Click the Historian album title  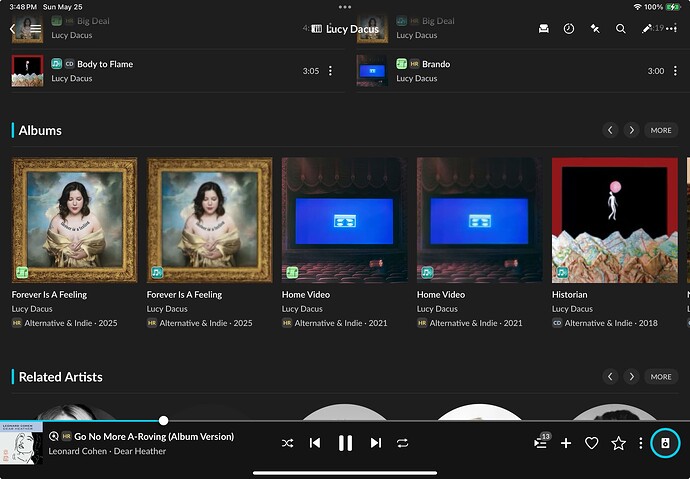pyautogui.click(x=569, y=295)
